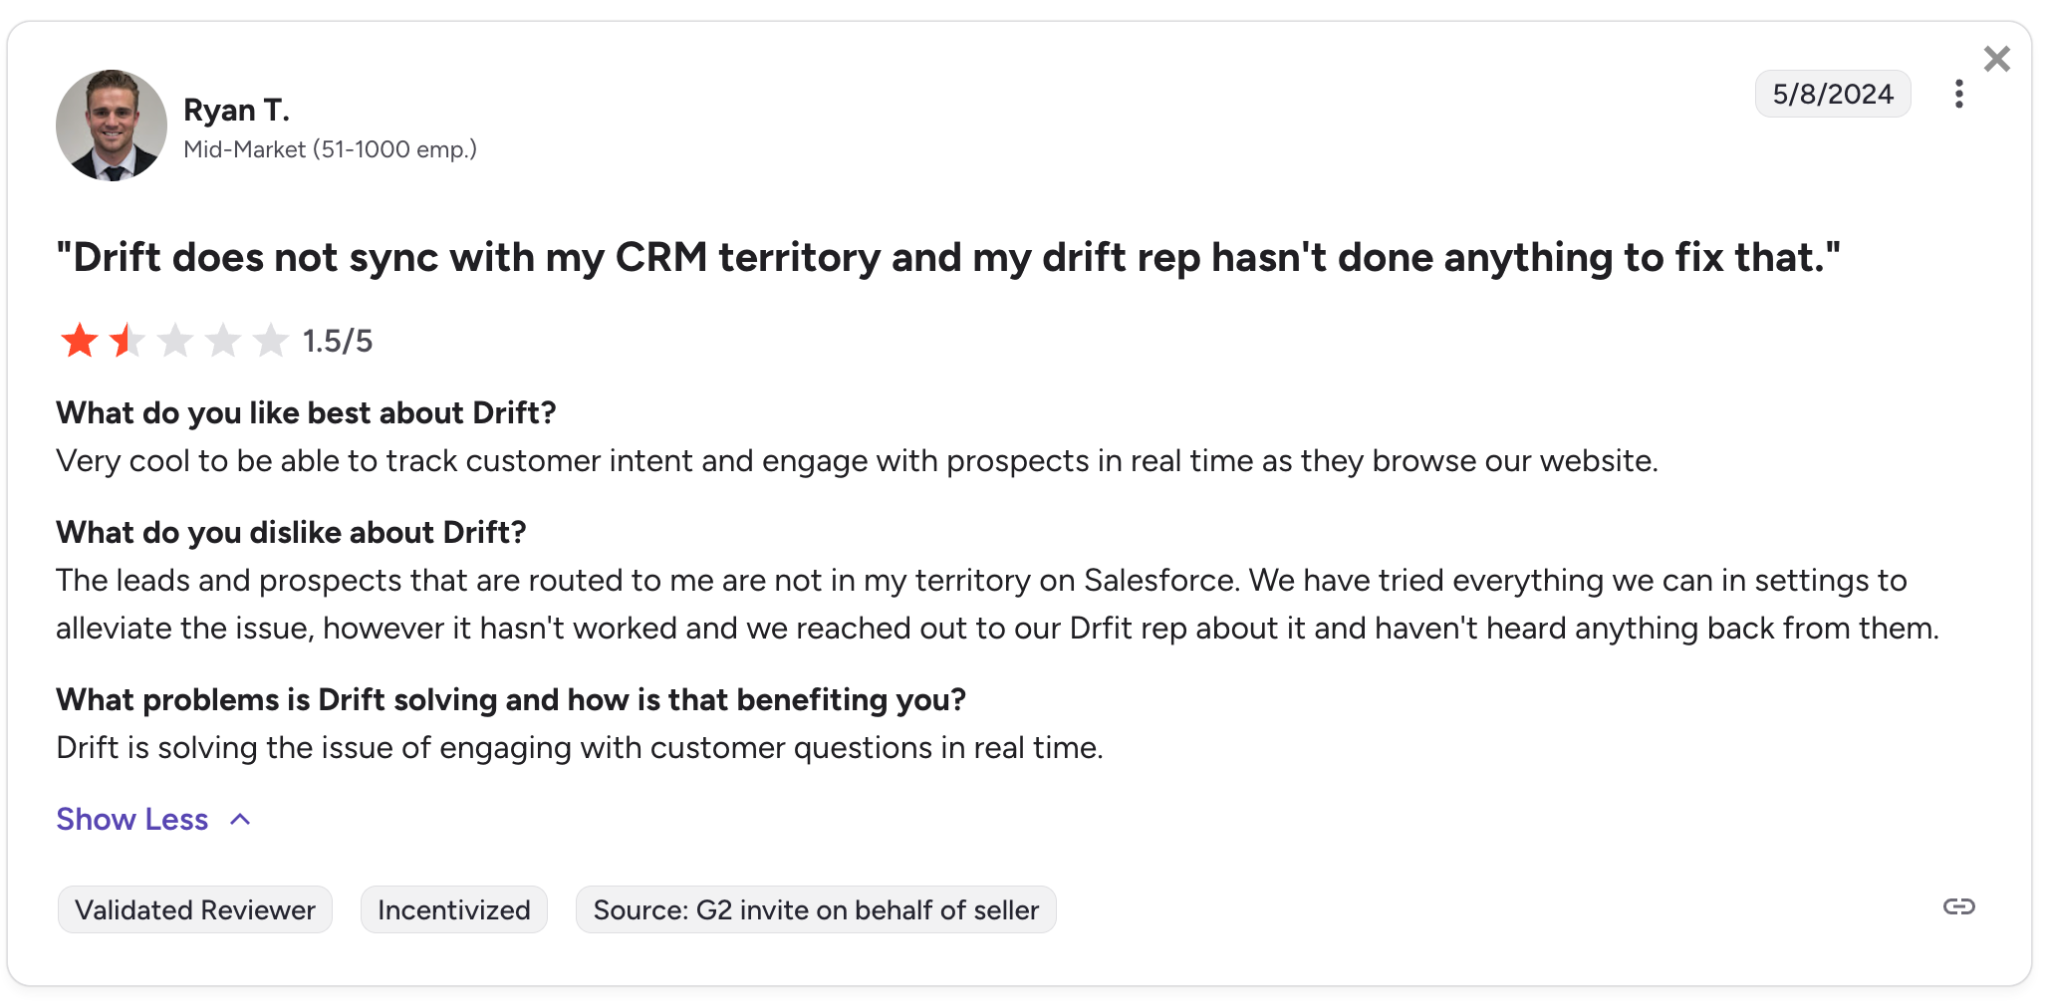2048x1004 pixels.
Task: Select the fifth rating star
Action: tap(269, 340)
